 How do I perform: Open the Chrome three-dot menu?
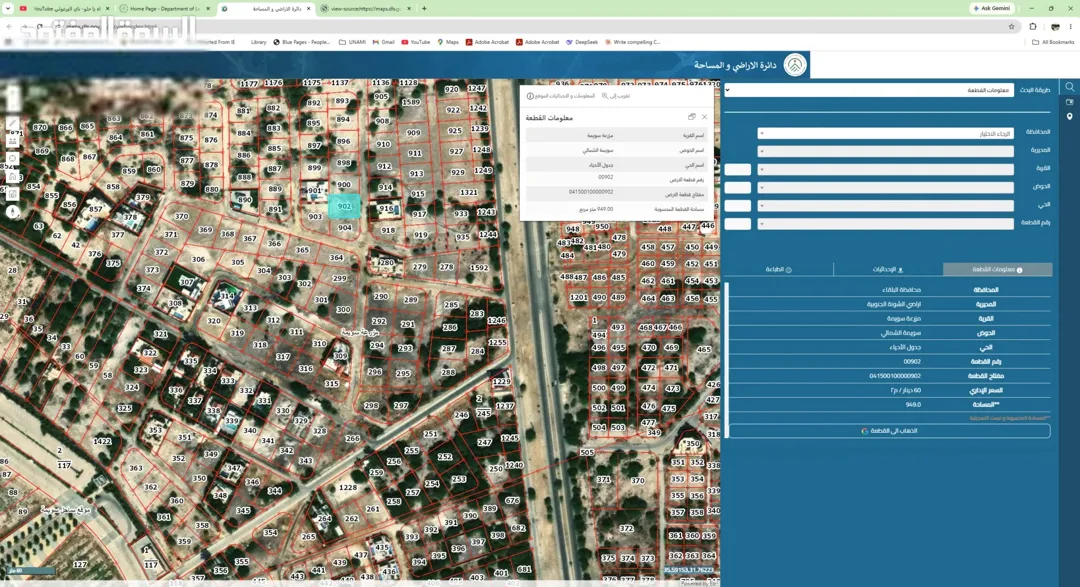coord(1070,27)
